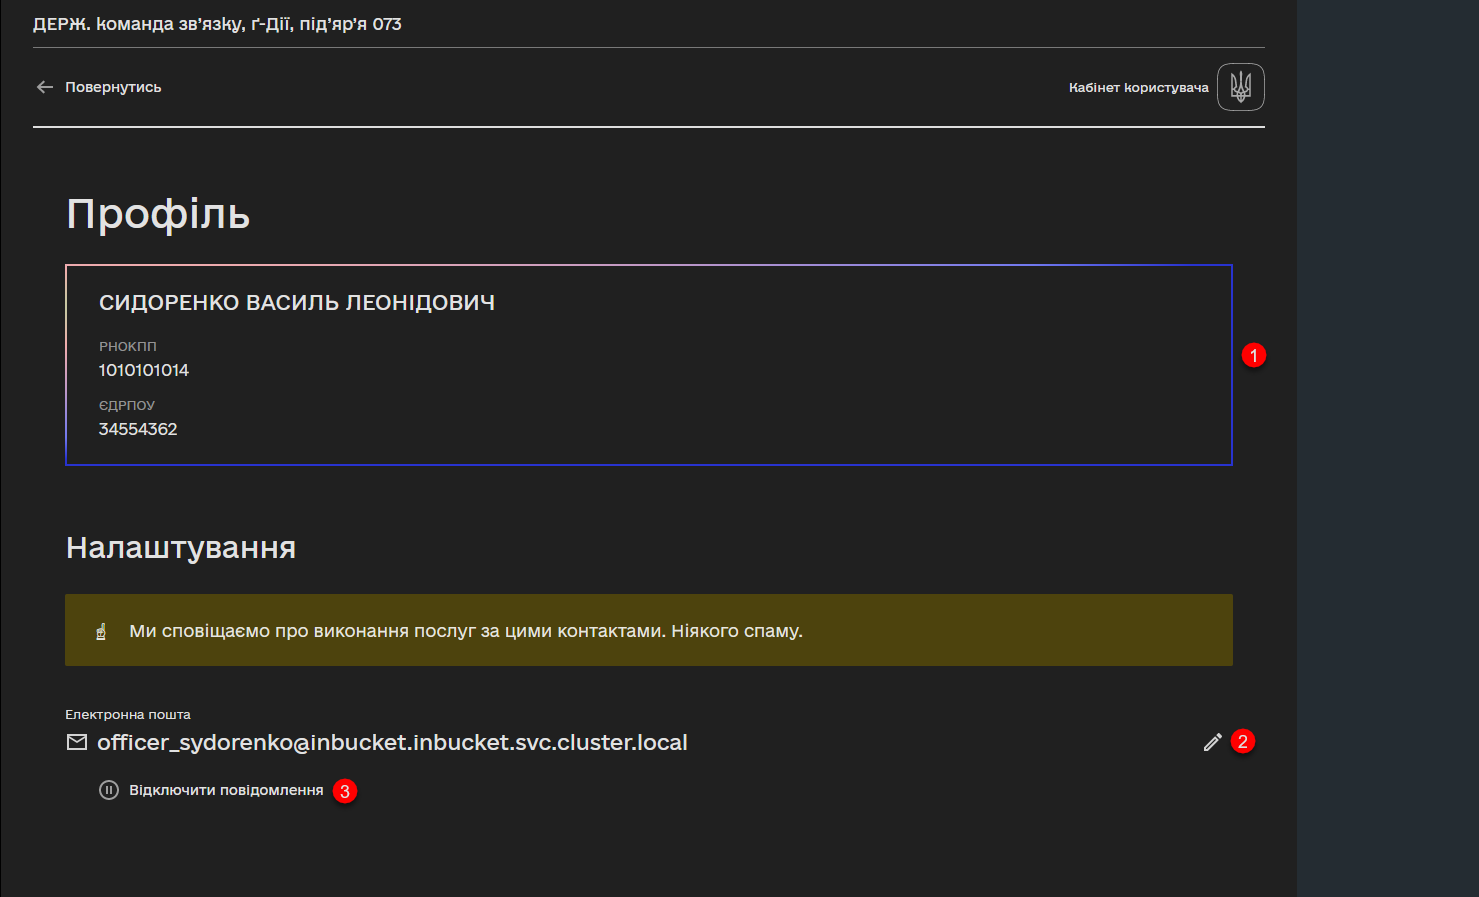
Task: Click the header text ДЕРЖ. команда зв'язку
Action: (x=217, y=24)
